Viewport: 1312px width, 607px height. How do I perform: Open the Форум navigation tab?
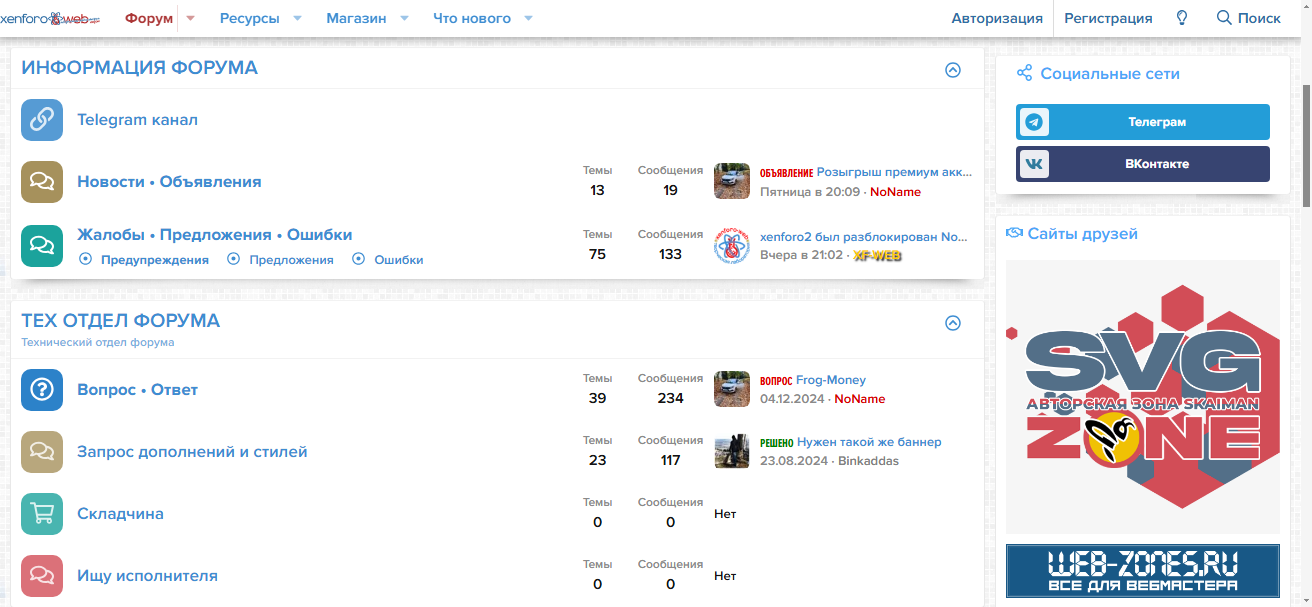tap(149, 18)
